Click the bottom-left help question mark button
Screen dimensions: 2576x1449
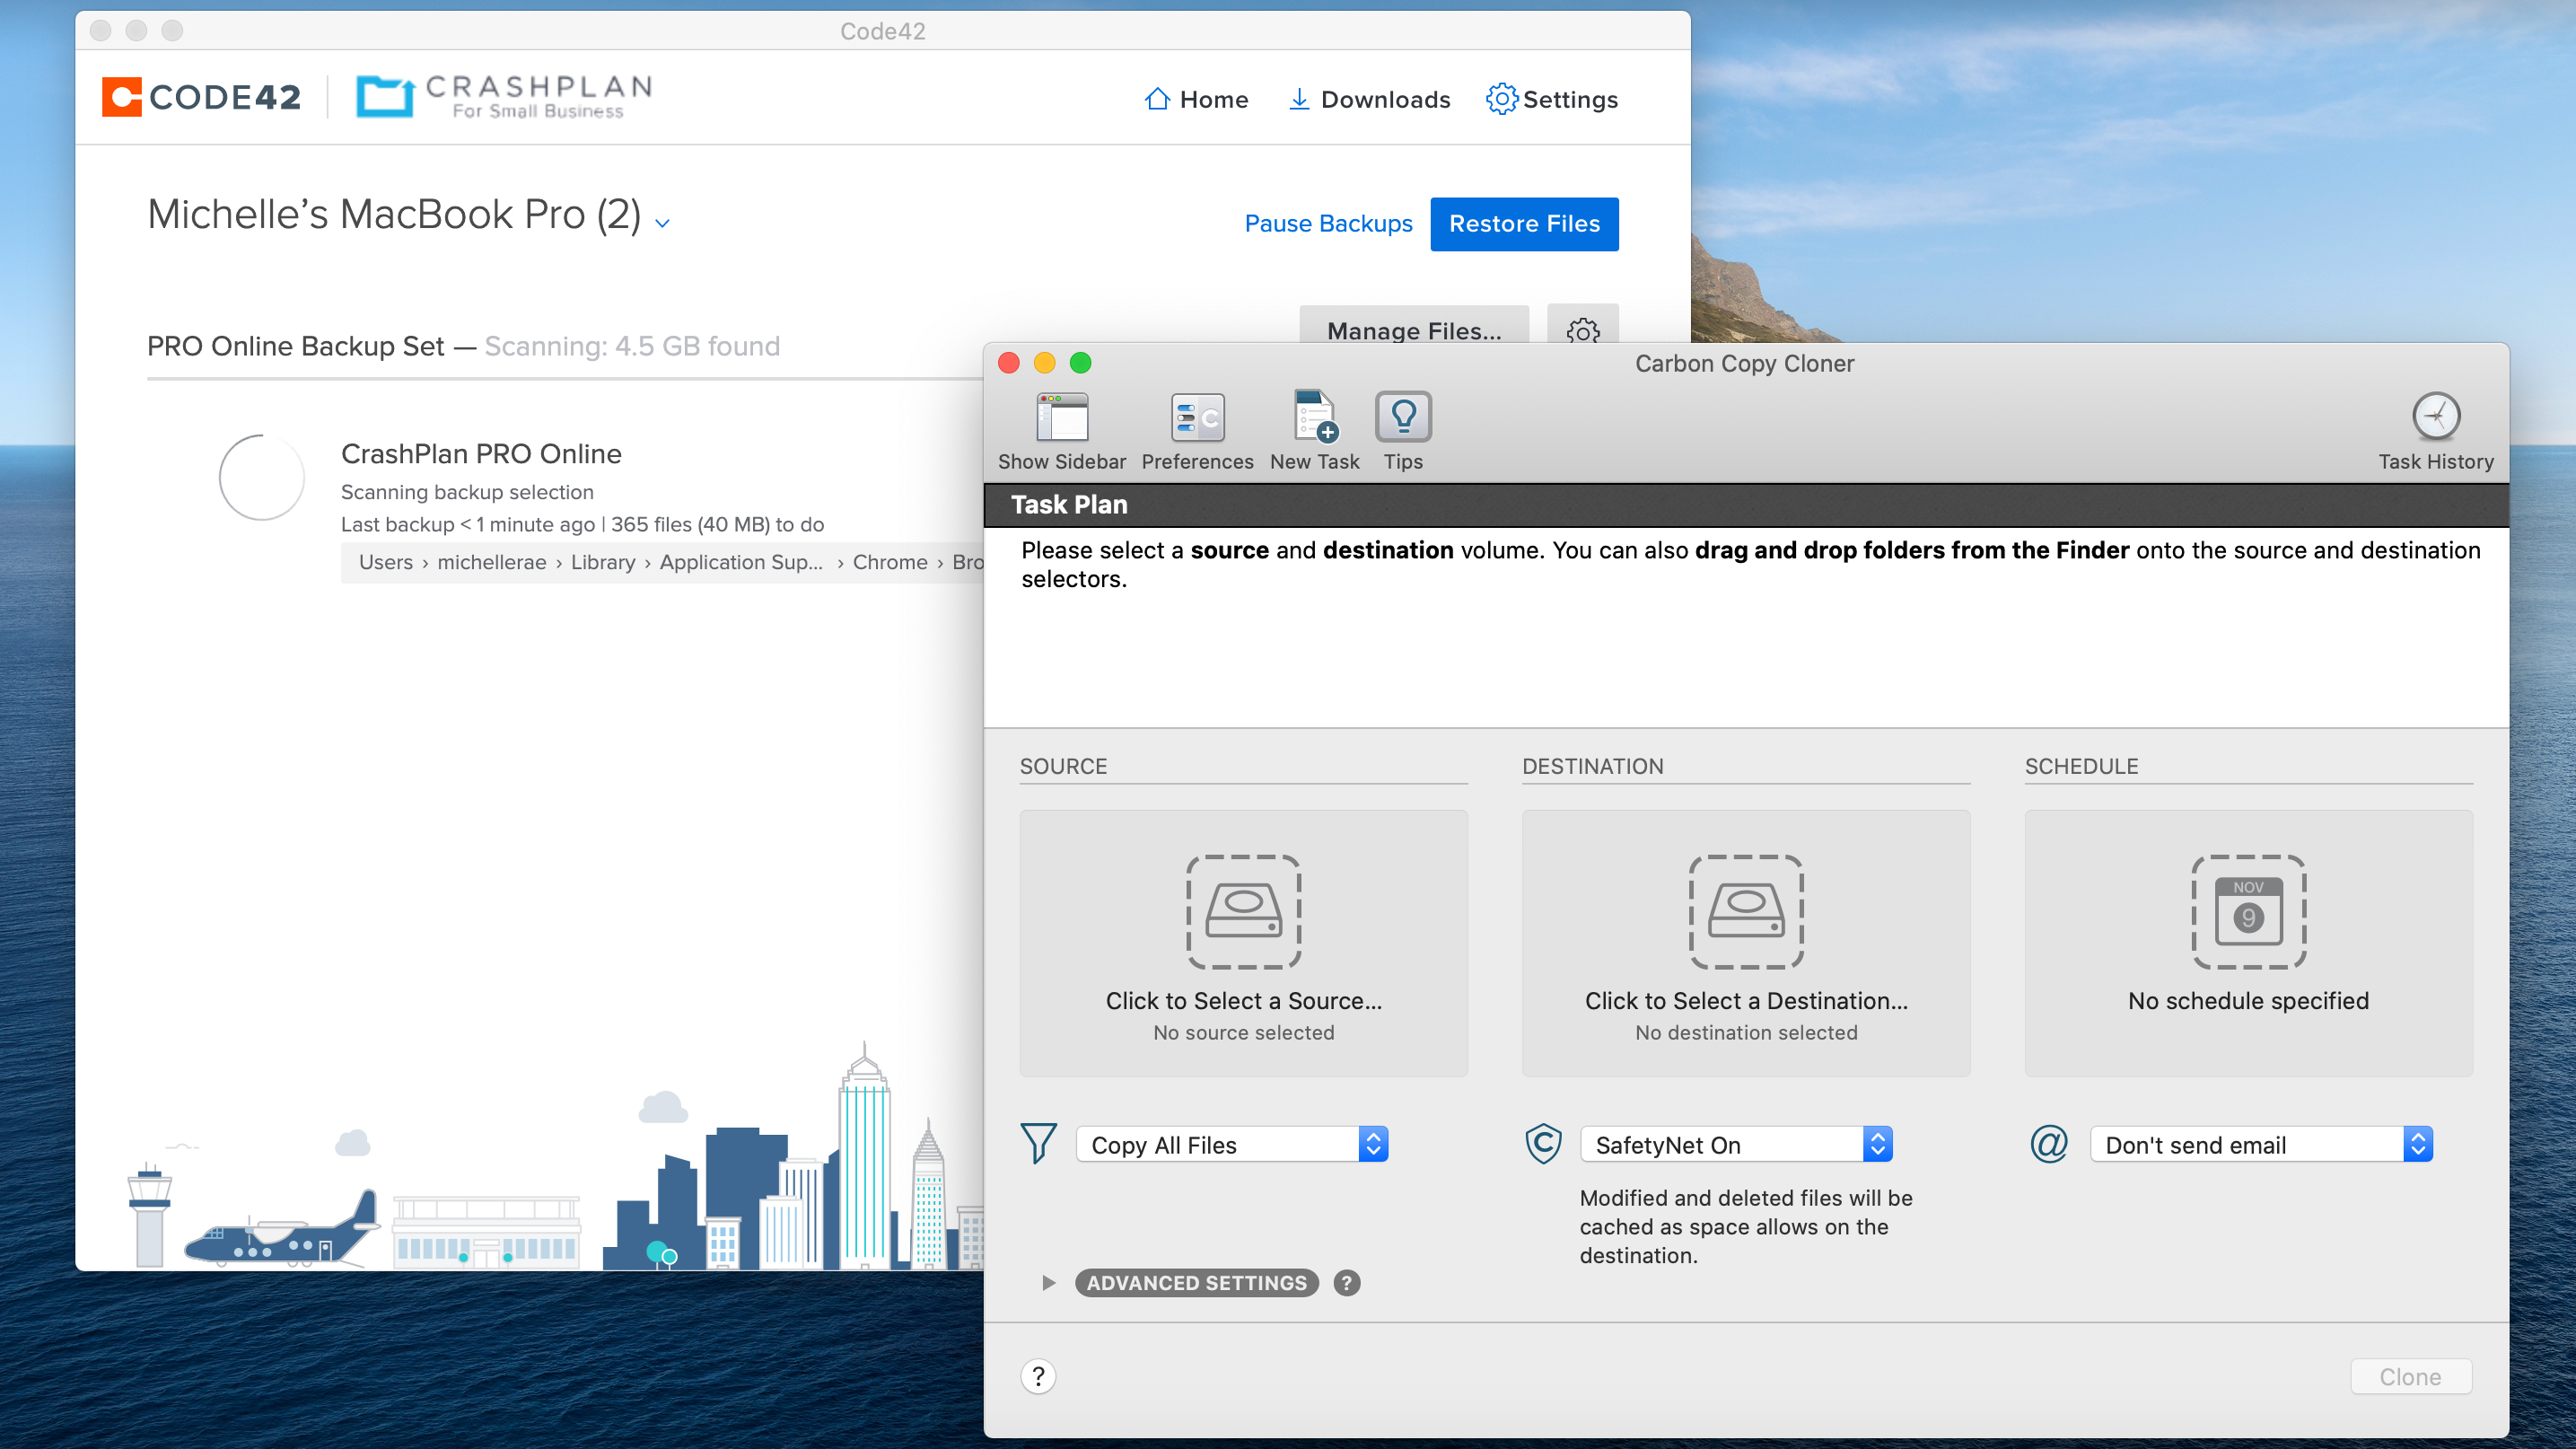tap(1038, 1377)
